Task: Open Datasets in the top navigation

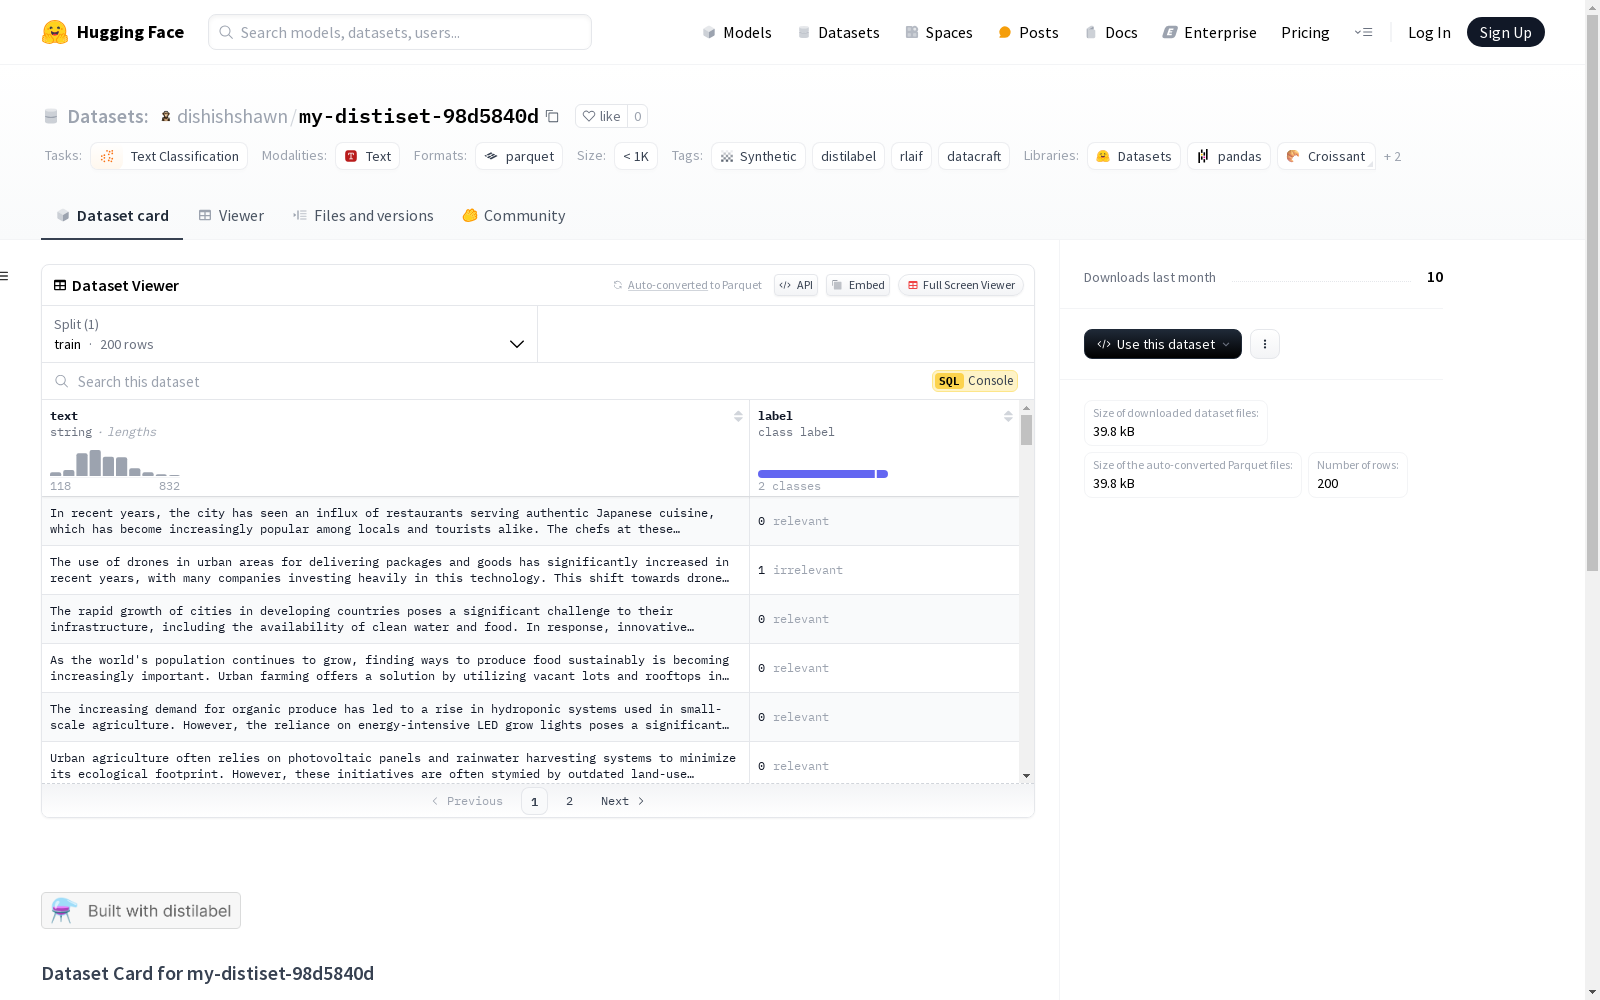Action: pyautogui.click(x=838, y=32)
